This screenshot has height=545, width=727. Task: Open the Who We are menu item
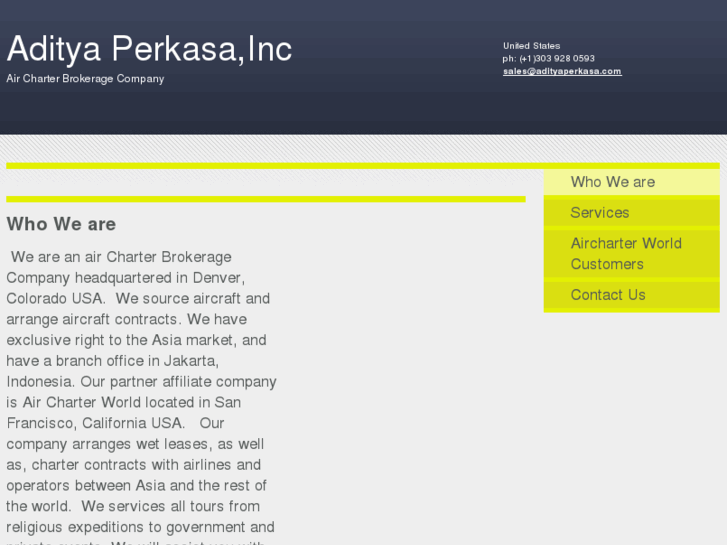tap(631, 182)
